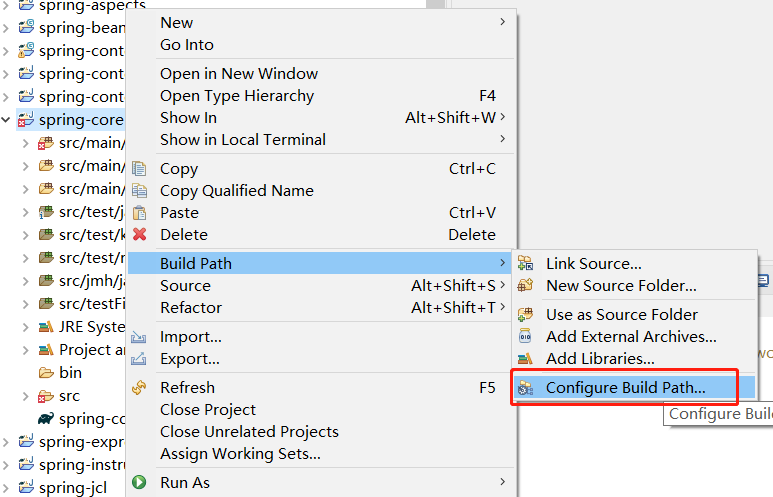Image resolution: width=773 pixels, height=497 pixels.
Task: Click the bin folder icon
Action: point(46,373)
